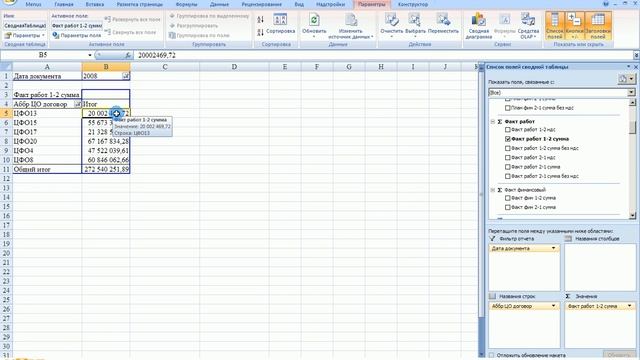Open Excel help icon in title bar
Image resolution: width=640 pixels, height=360 pixels.
pos(606,4)
